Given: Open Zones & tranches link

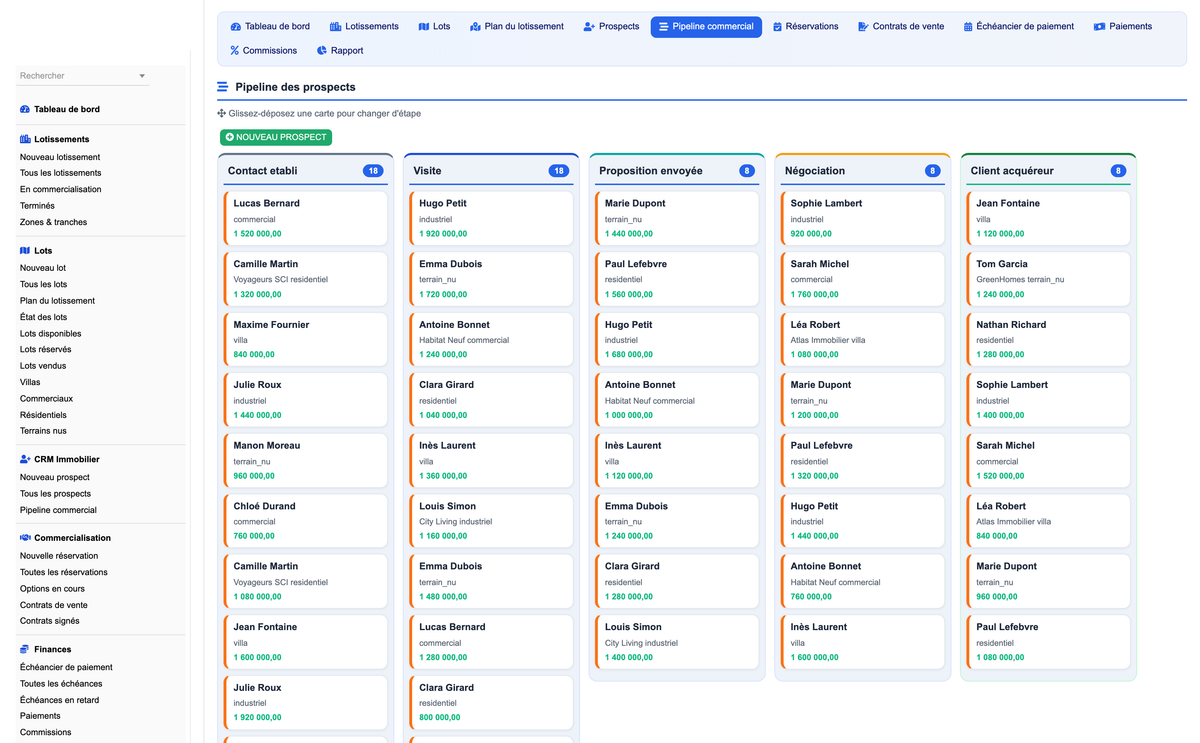Looking at the screenshot, I should [x=54, y=222].
